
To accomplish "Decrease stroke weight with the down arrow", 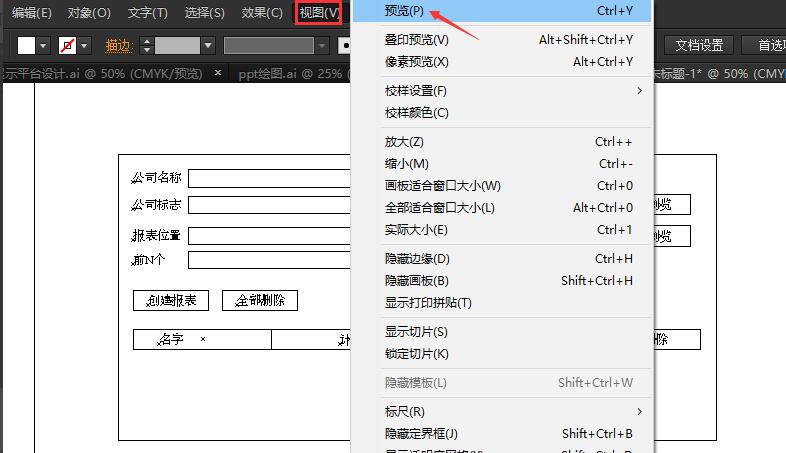I will tap(146, 50).
